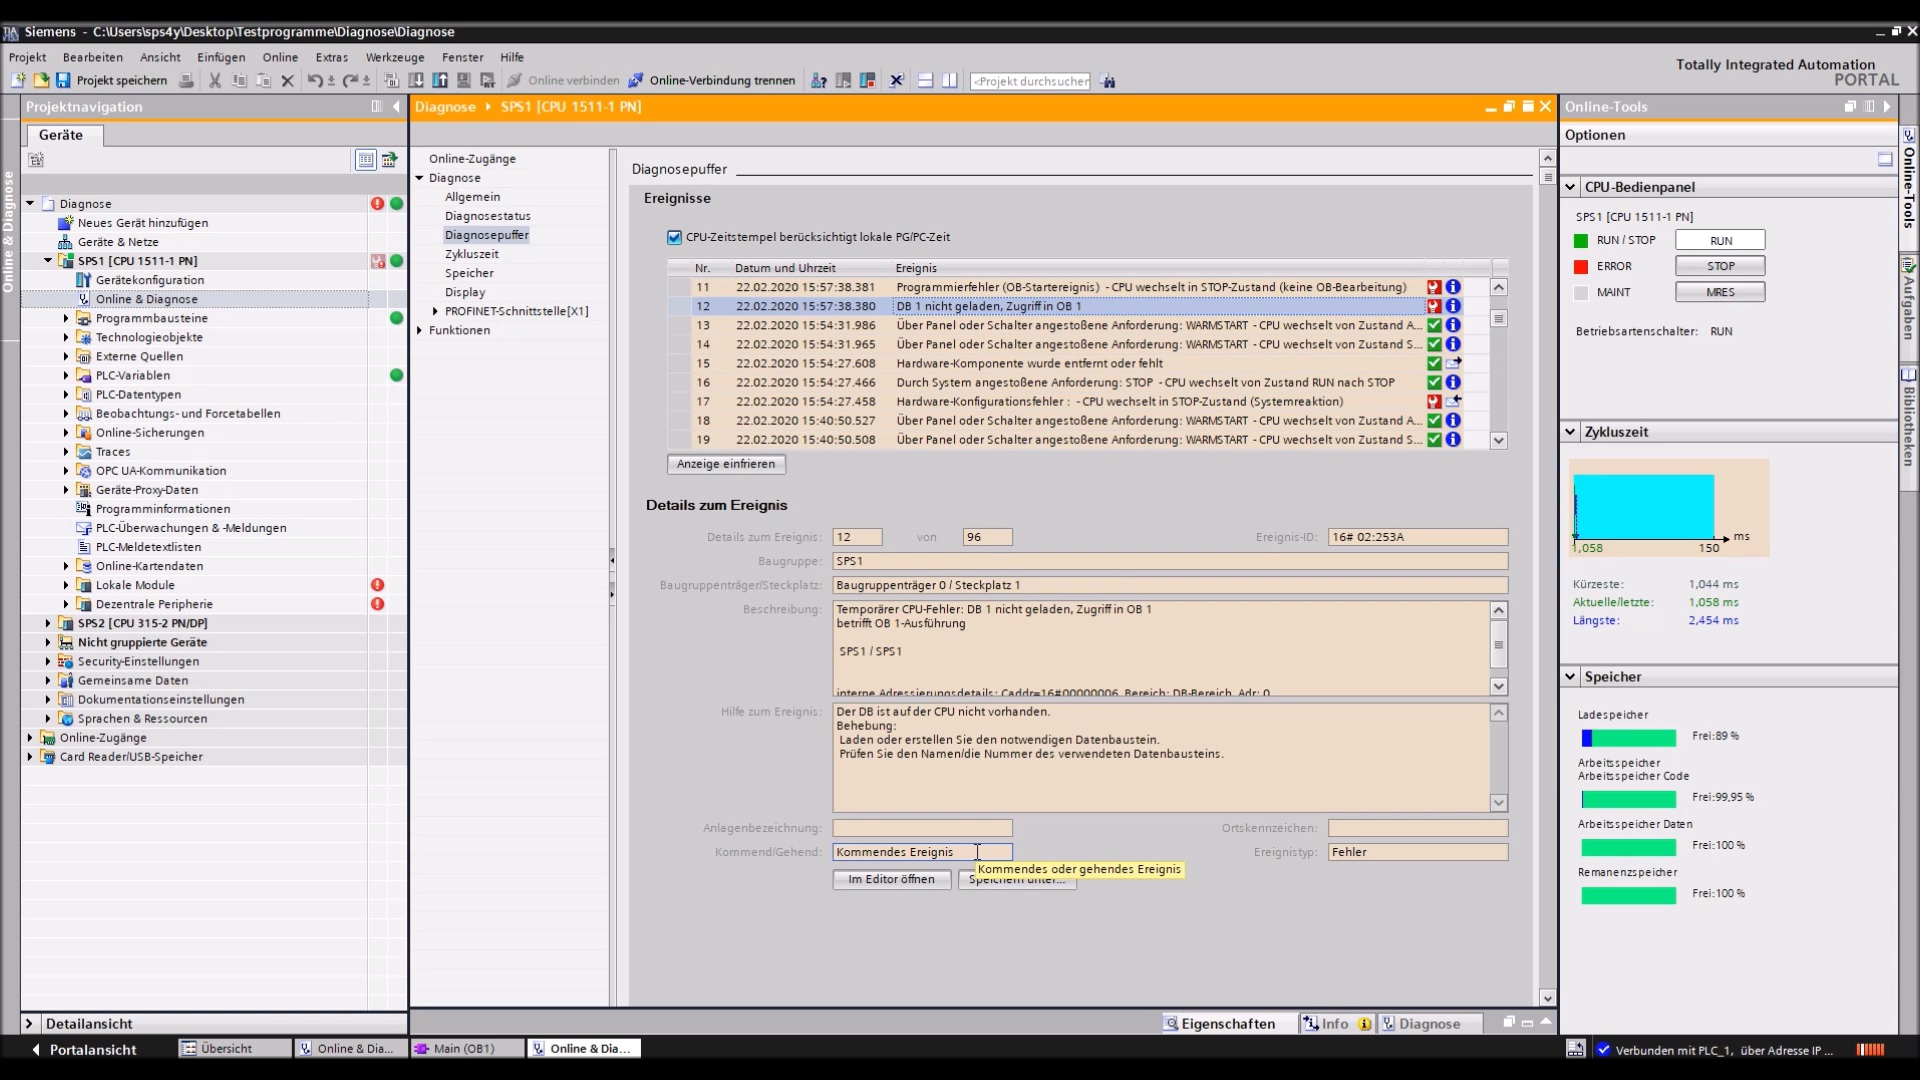Collapse the Zykluszeit section
1920x1080 pixels.
point(1570,432)
